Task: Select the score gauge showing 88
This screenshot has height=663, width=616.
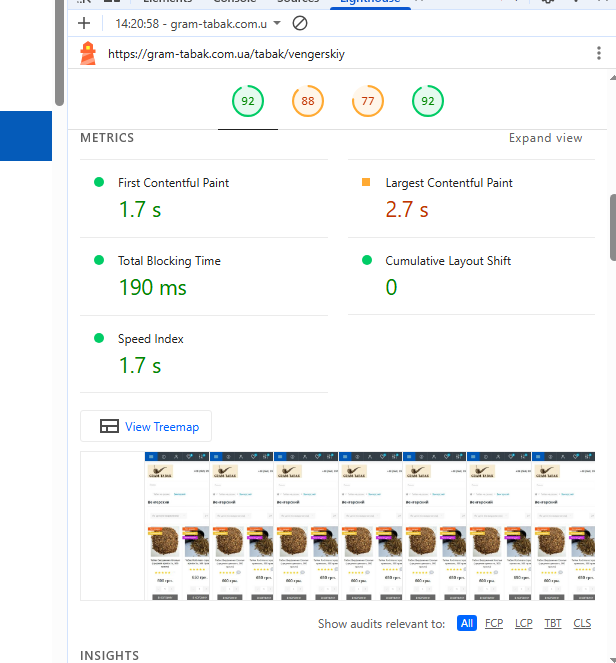Action: coord(308,101)
